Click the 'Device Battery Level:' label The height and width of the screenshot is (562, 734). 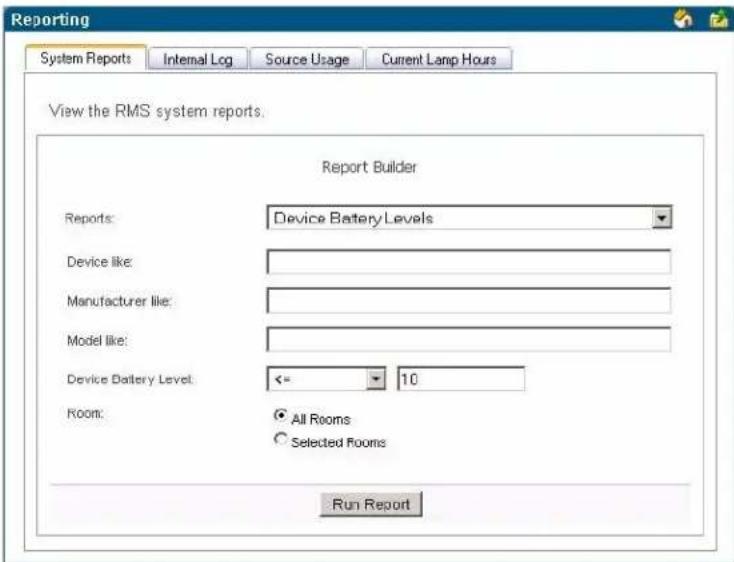[130, 379]
